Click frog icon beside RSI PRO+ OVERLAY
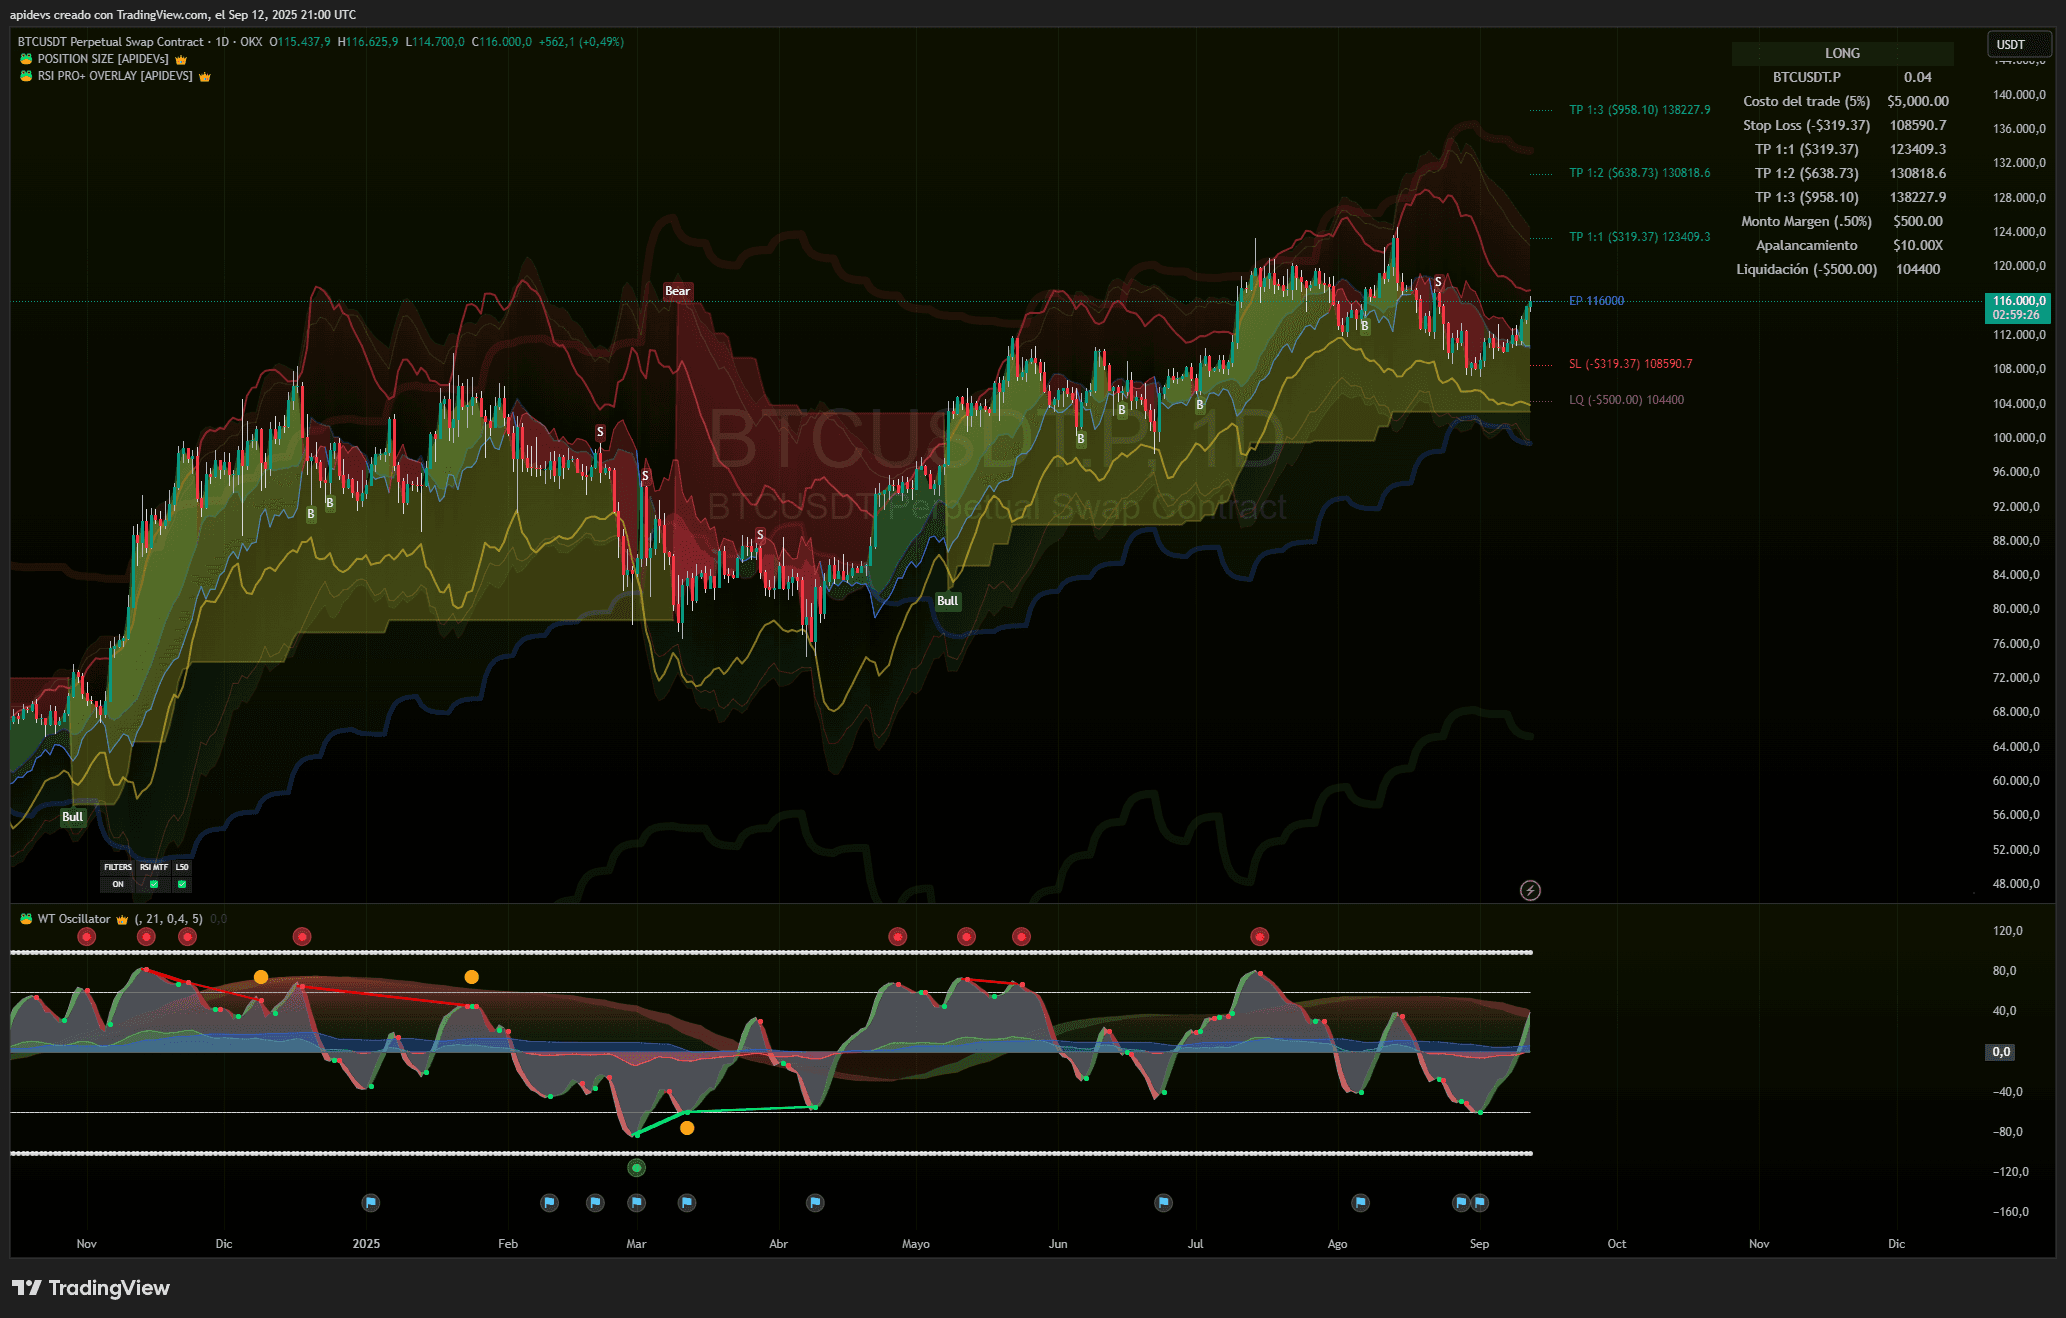Screen dimensions: 2066x1318 tap(26, 76)
